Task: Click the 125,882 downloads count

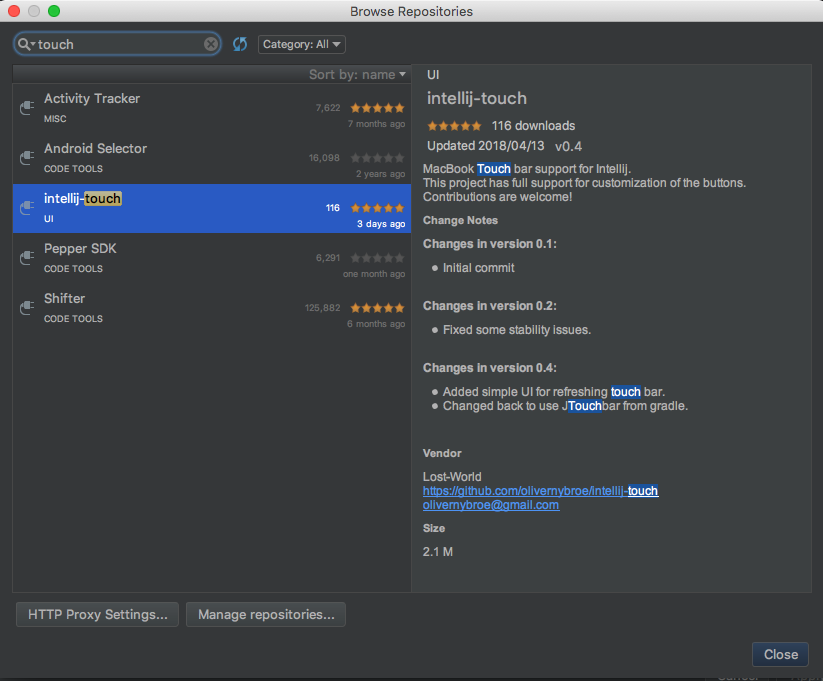Action: [x=322, y=308]
